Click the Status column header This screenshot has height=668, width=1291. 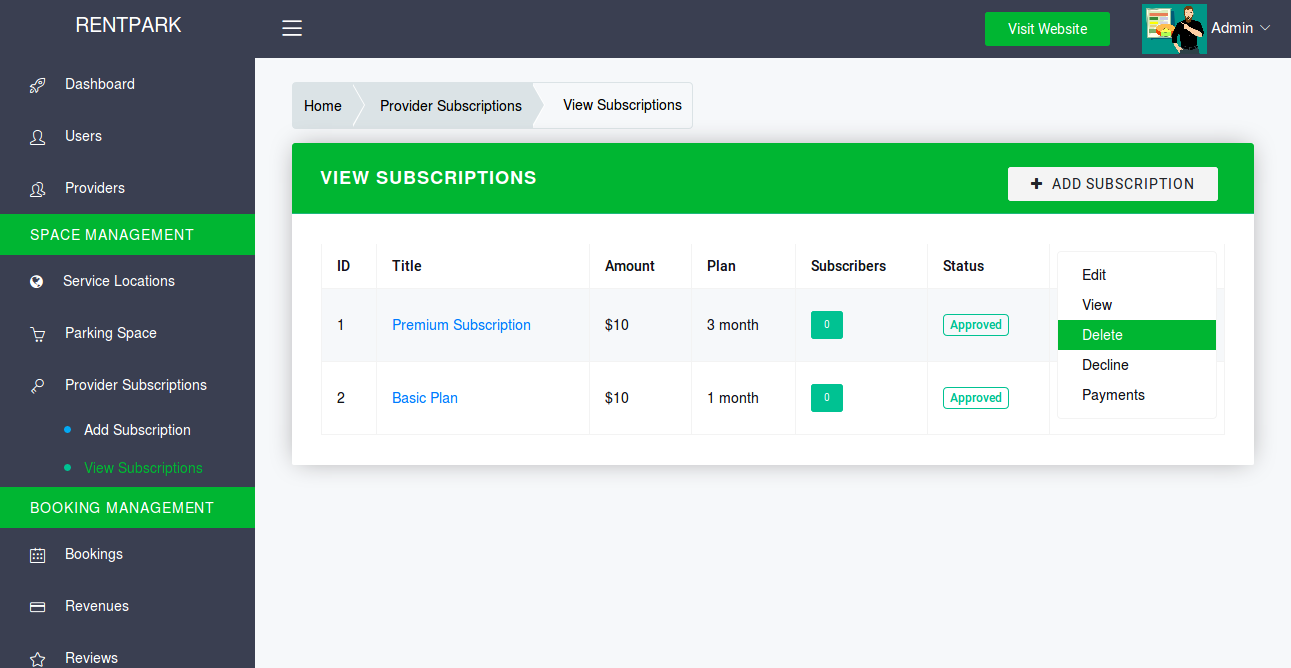click(x=963, y=266)
